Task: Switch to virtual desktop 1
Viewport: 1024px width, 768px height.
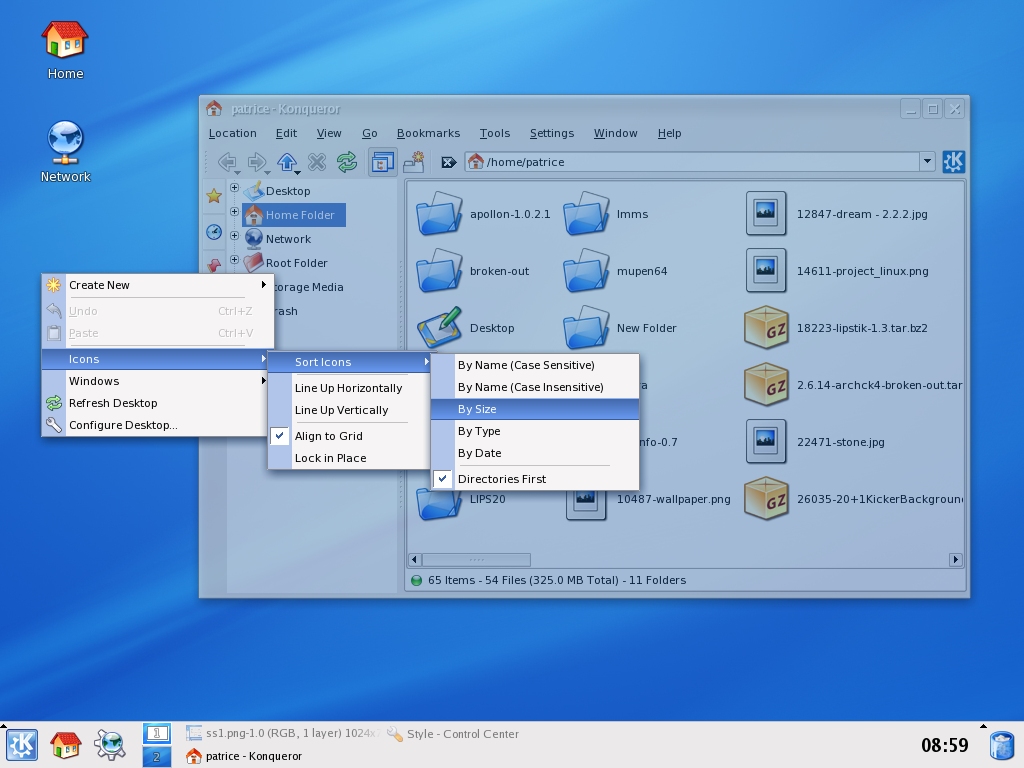Action: [x=157, y=733]
